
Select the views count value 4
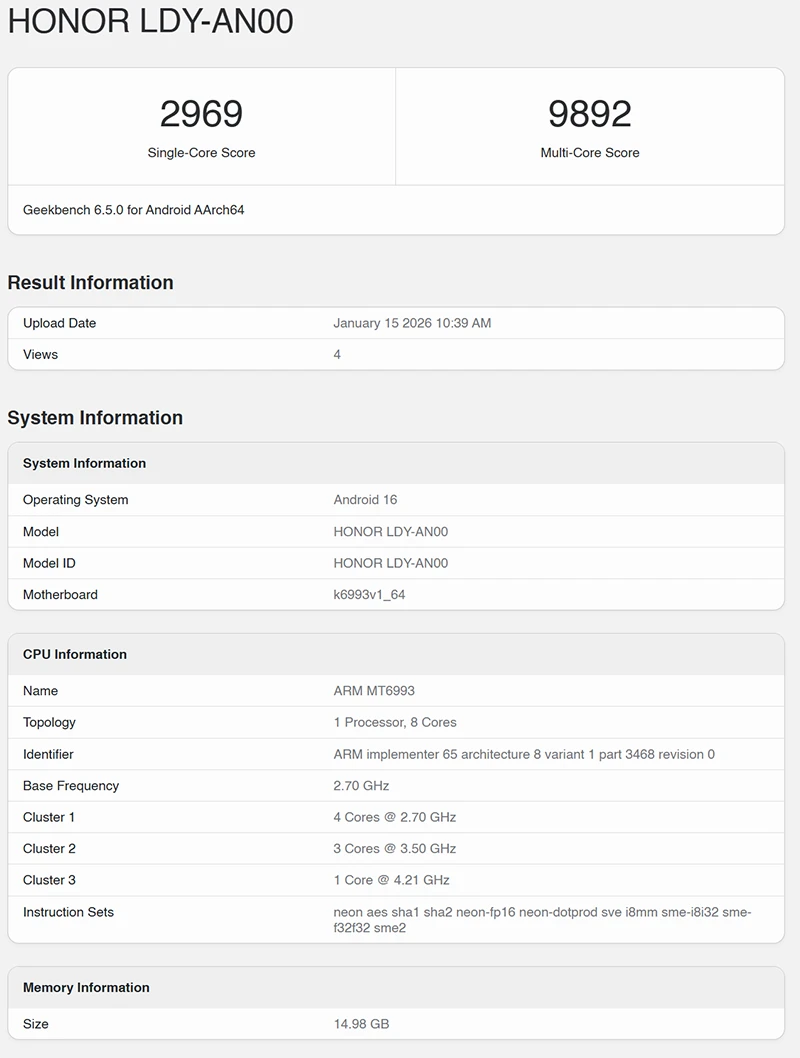pyautogui.click(x=337, y=354)
